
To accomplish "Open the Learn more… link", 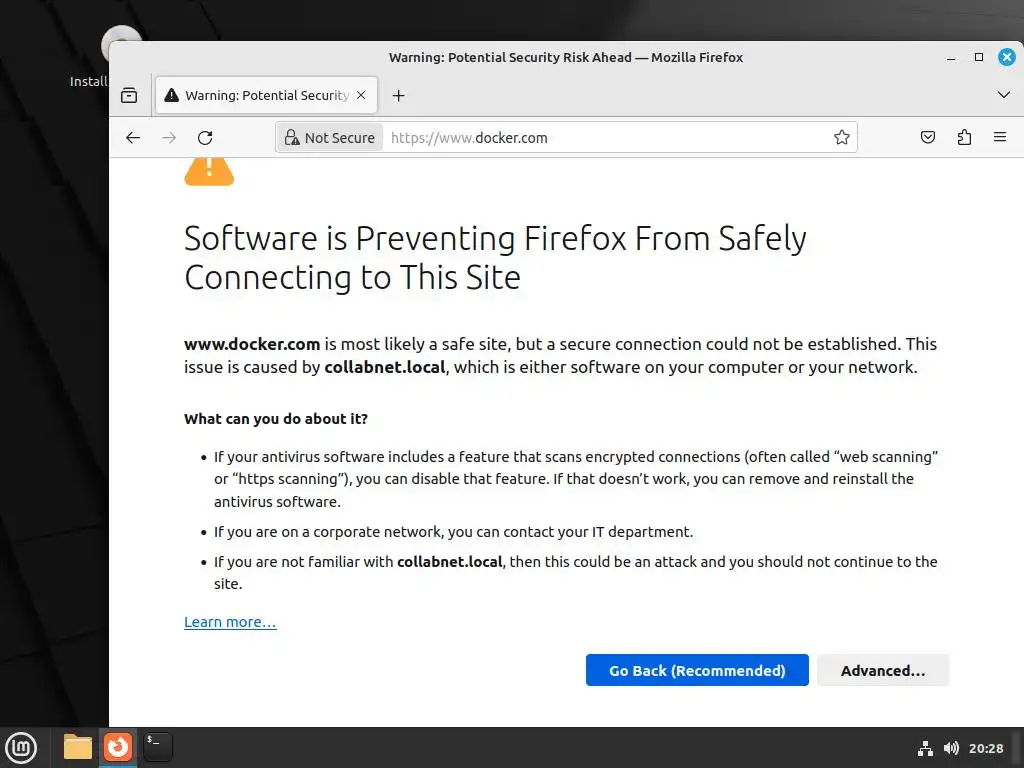I will click(x=230, y=622).
